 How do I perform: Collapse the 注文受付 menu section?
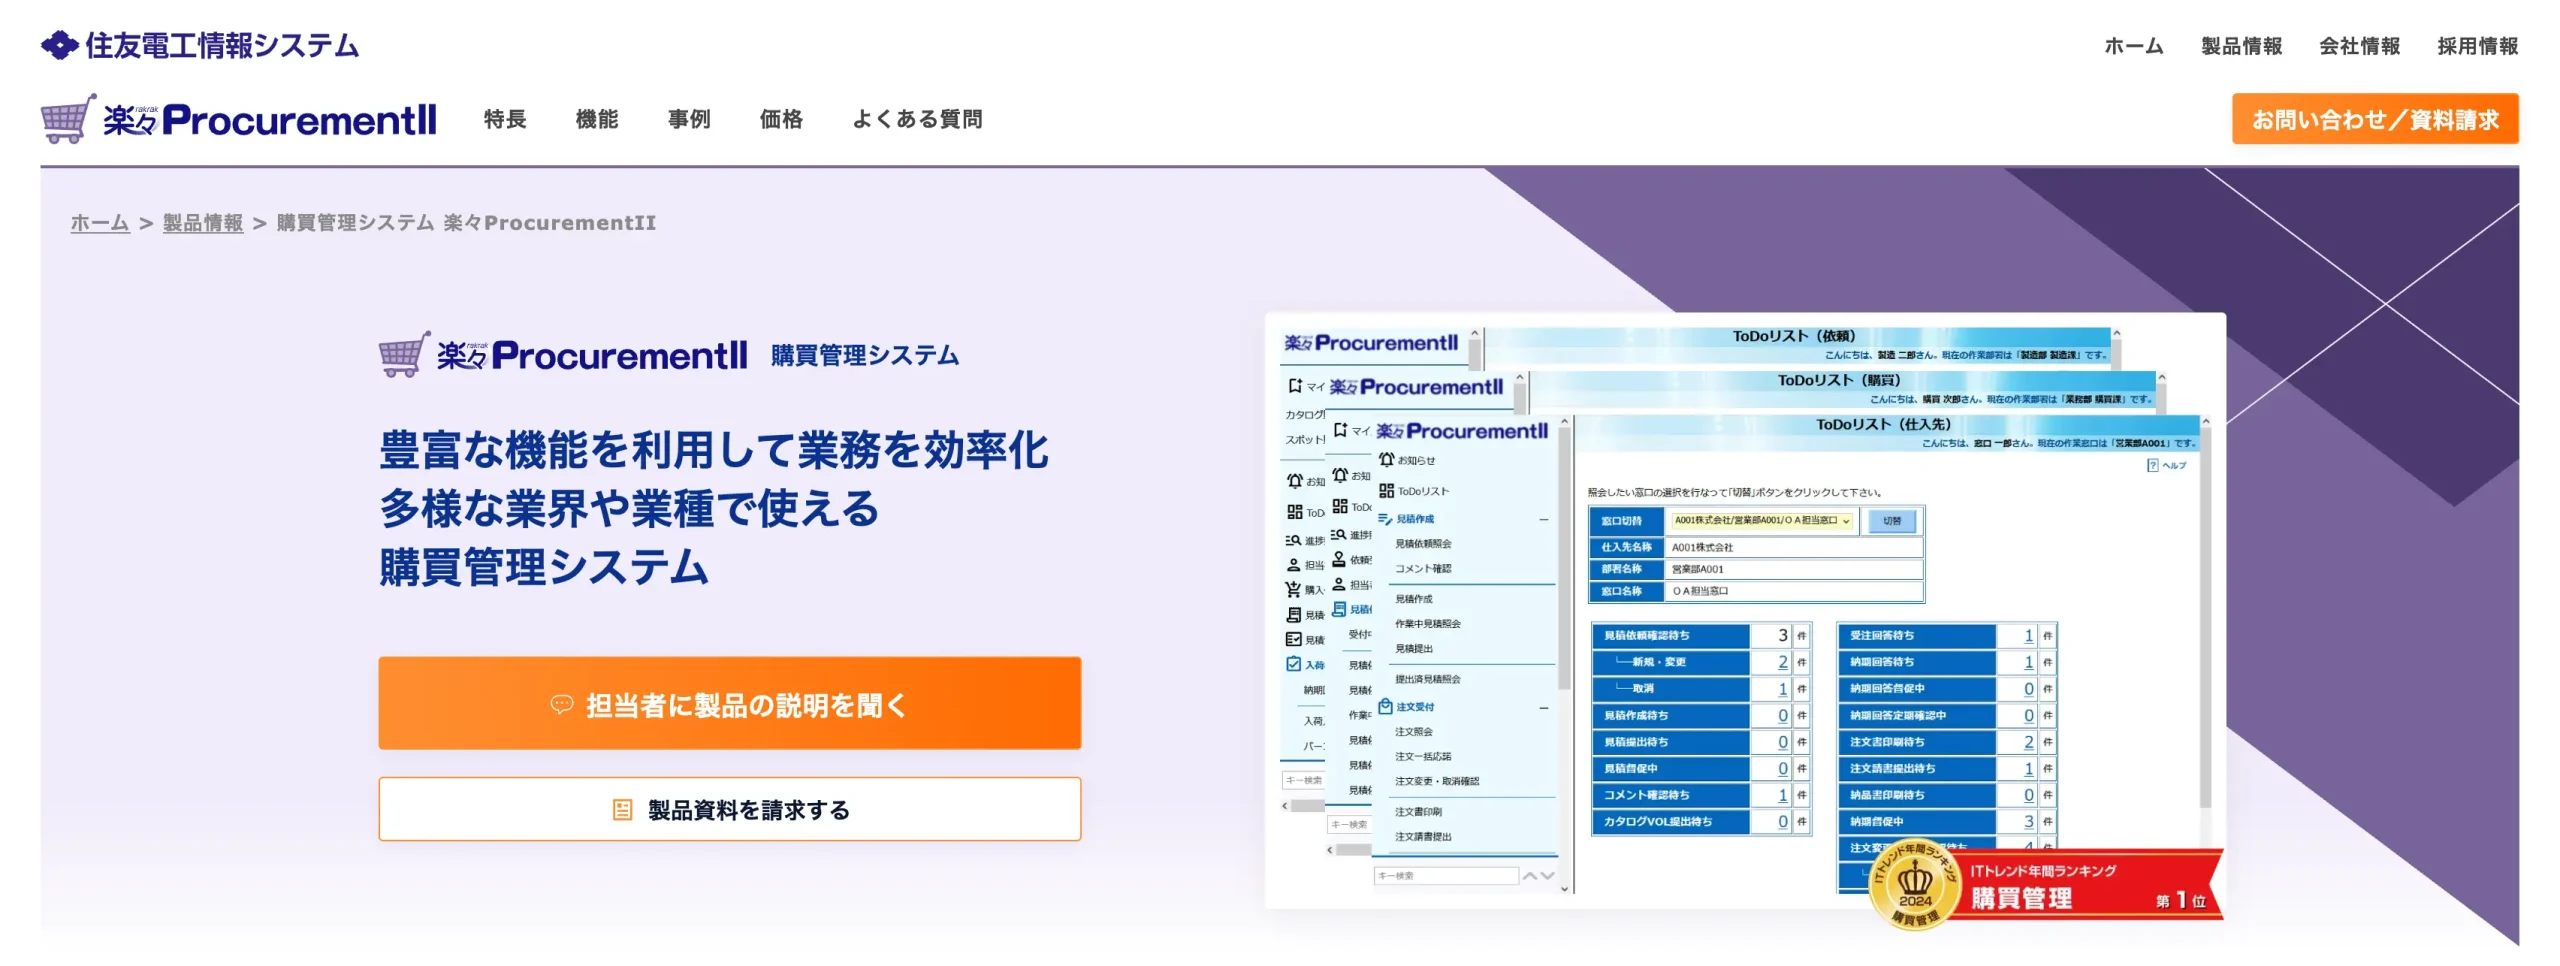coord(1545,709)
